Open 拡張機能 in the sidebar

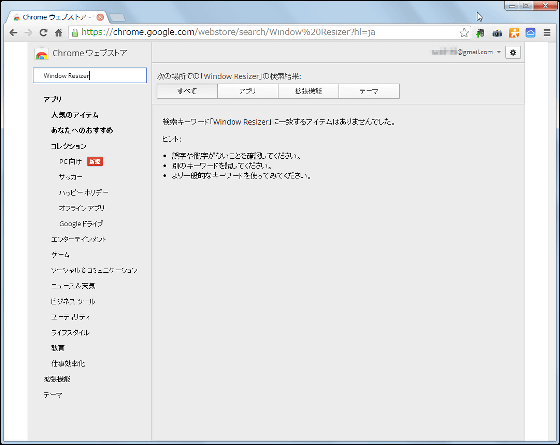pos(57,379)
